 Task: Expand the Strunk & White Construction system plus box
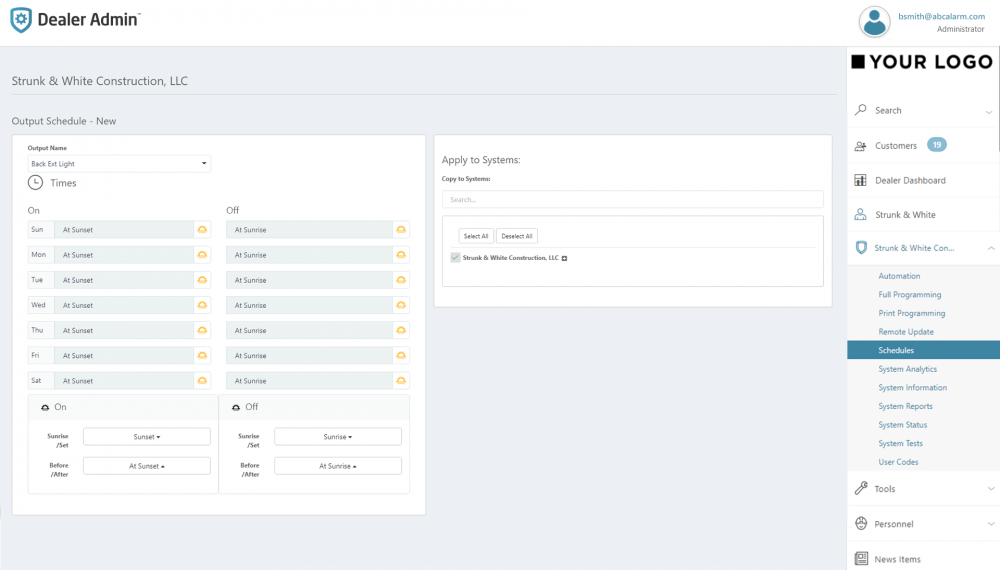[x=565, y=258]
